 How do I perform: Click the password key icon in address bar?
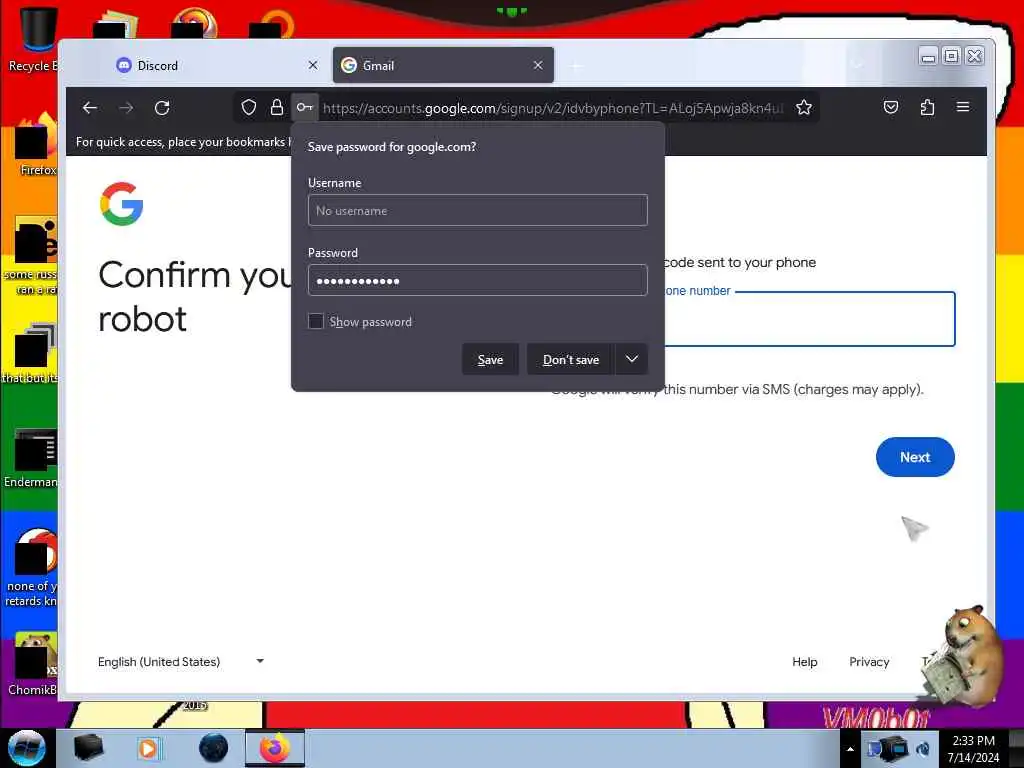[x=305, y=107]
